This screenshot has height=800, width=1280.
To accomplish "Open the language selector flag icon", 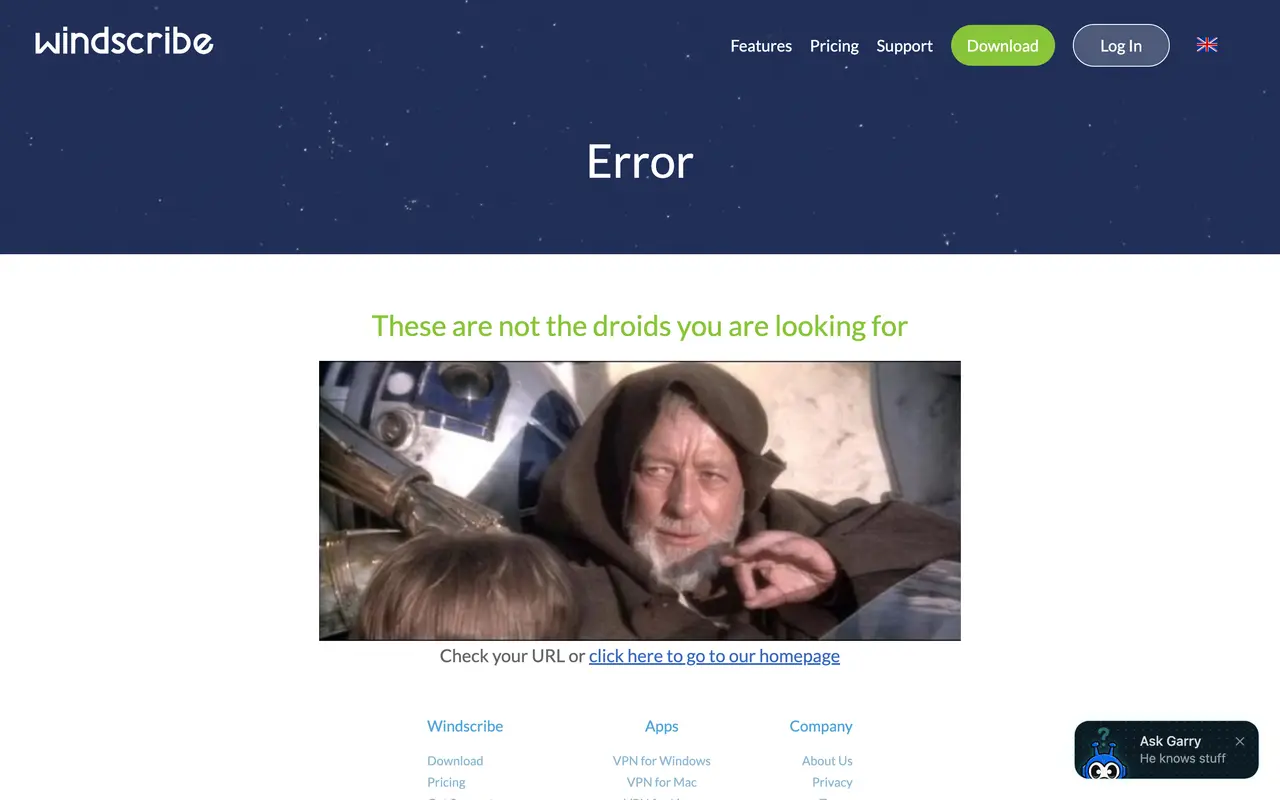I will tap(1207, 45).
